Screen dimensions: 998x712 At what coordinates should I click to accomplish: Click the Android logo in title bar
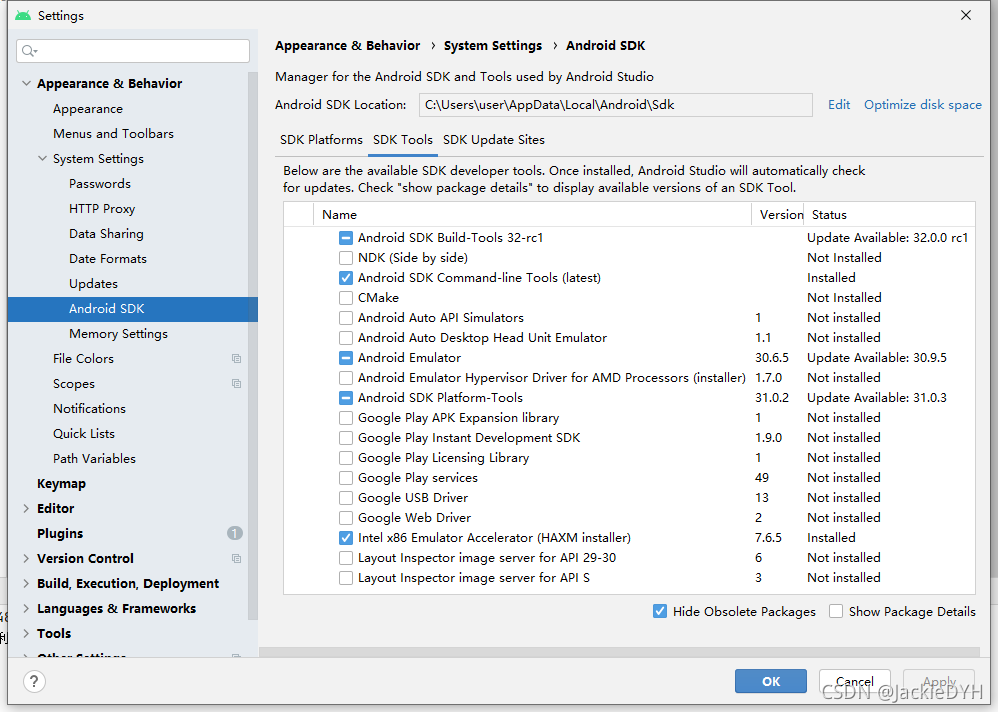click(23, 15)
